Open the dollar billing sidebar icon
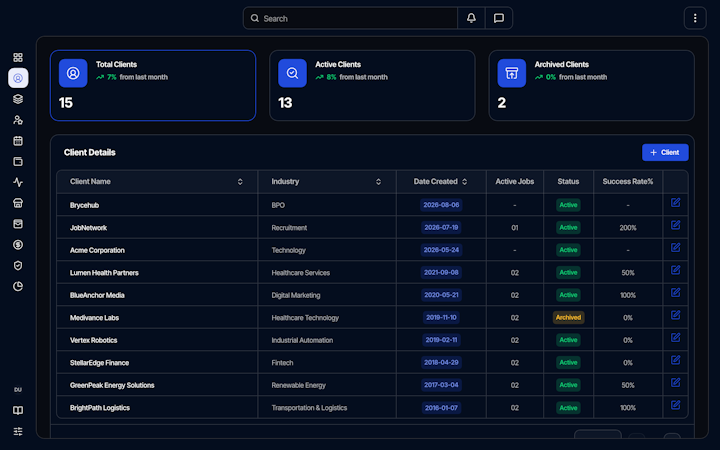The height and width of the screenshot is (450, 720). pos(18,245)
